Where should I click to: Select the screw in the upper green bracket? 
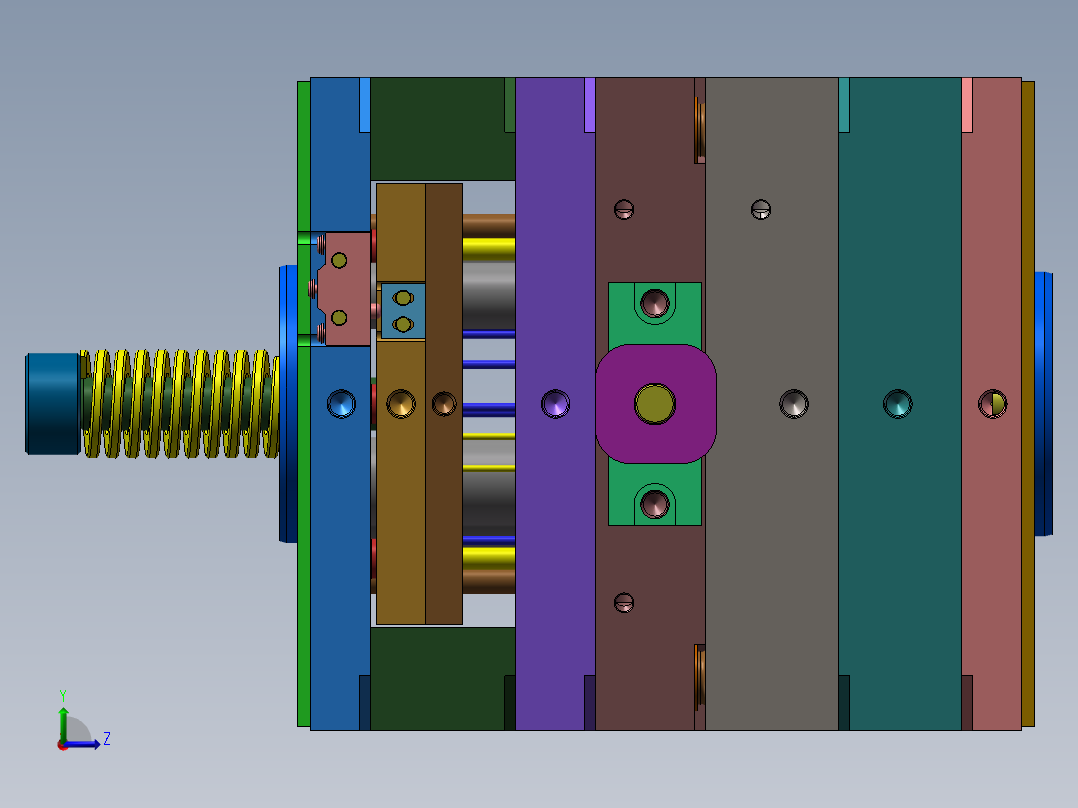[654, 303]
